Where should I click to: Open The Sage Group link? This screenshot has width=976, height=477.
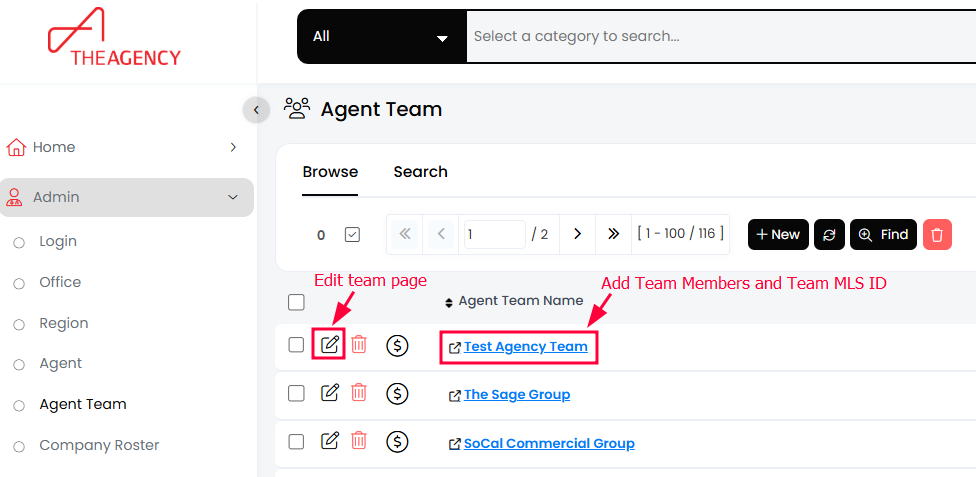(x=516, y=395)
